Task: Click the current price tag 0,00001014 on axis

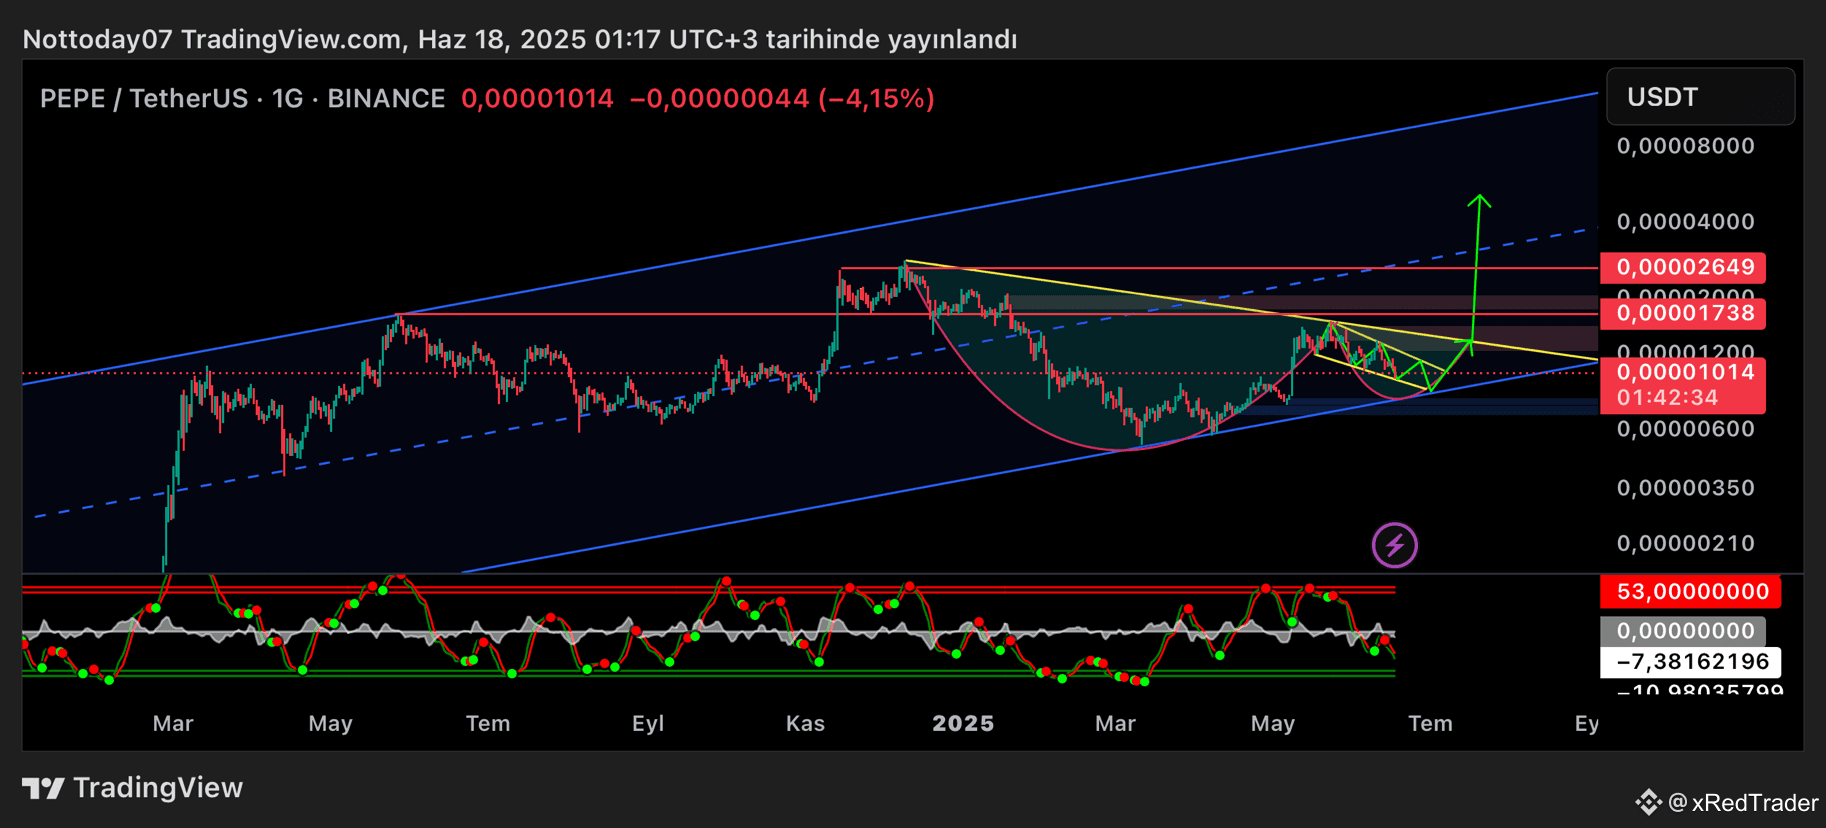Action: tap(1684, 372)
